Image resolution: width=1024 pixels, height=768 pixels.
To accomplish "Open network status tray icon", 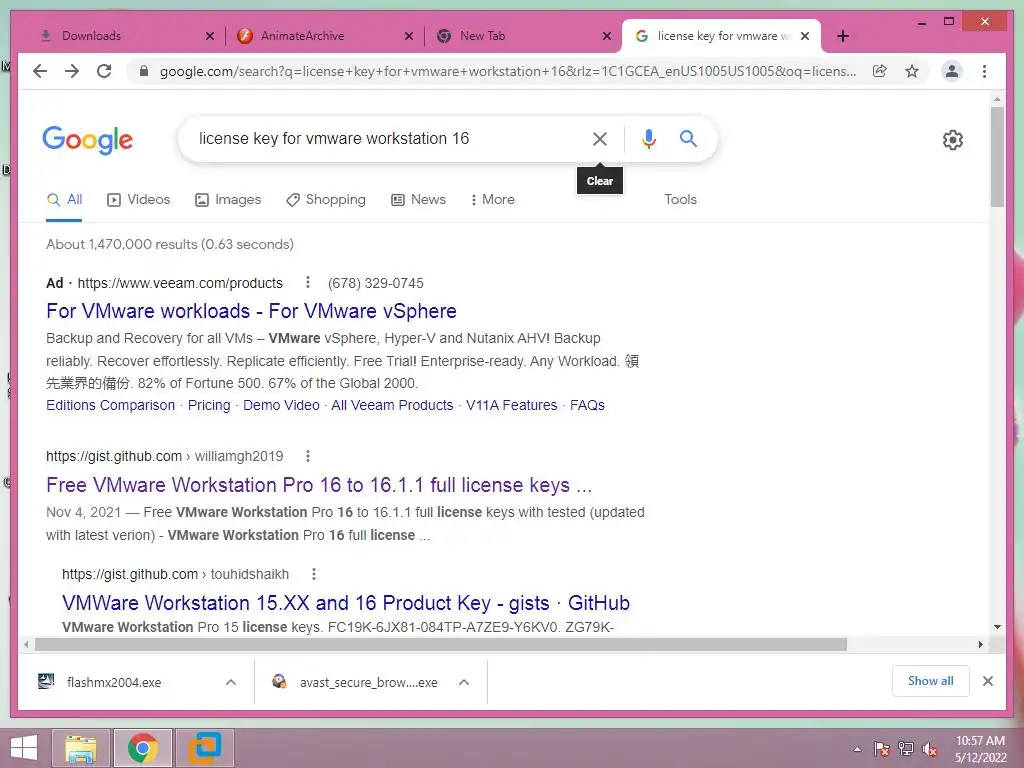I will pos(906,749).
